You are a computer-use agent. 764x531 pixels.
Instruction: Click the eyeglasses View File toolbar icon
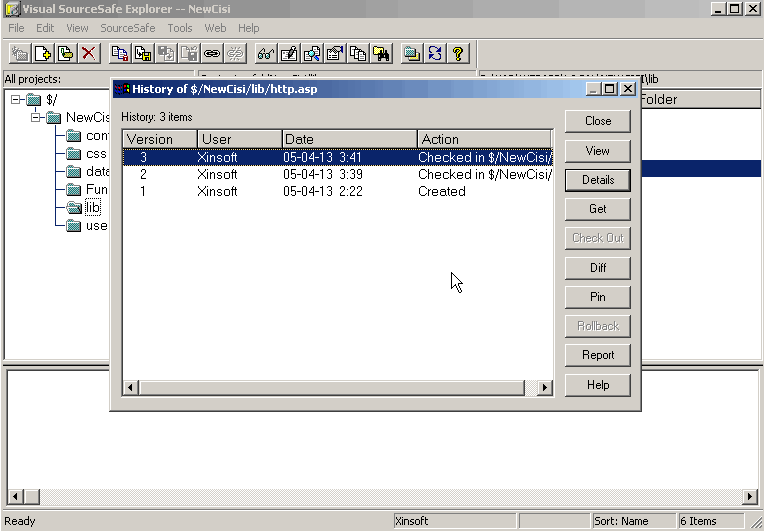coord(266,53)
